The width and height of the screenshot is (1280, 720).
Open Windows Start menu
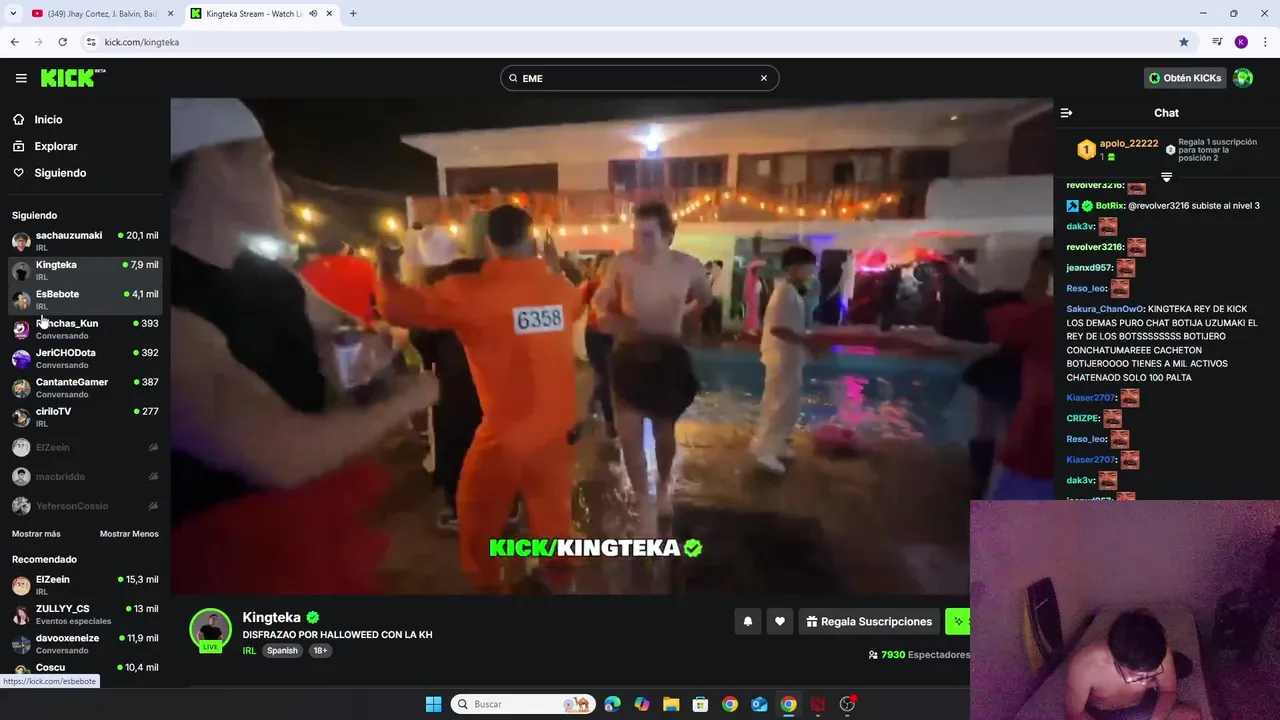coord(433,704)
